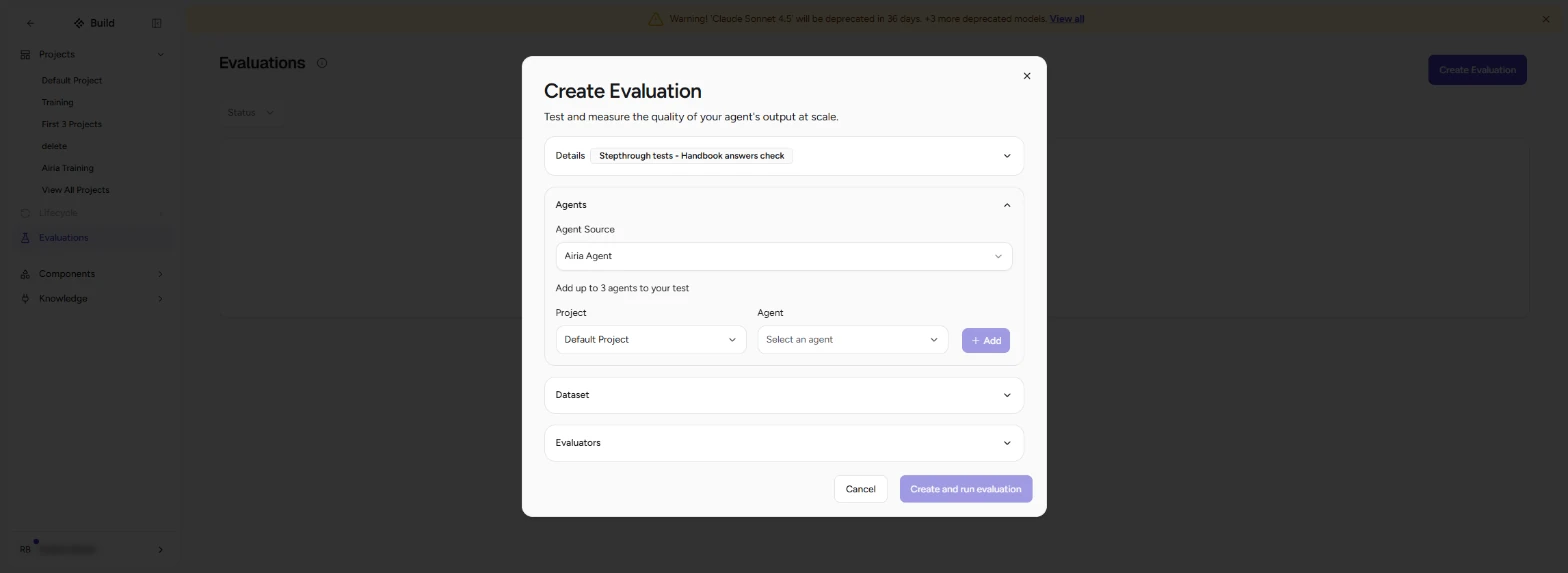The image size is (1568, 573).
Task: Toggle the sidebar collapse icon
Action: coord(156,23)
